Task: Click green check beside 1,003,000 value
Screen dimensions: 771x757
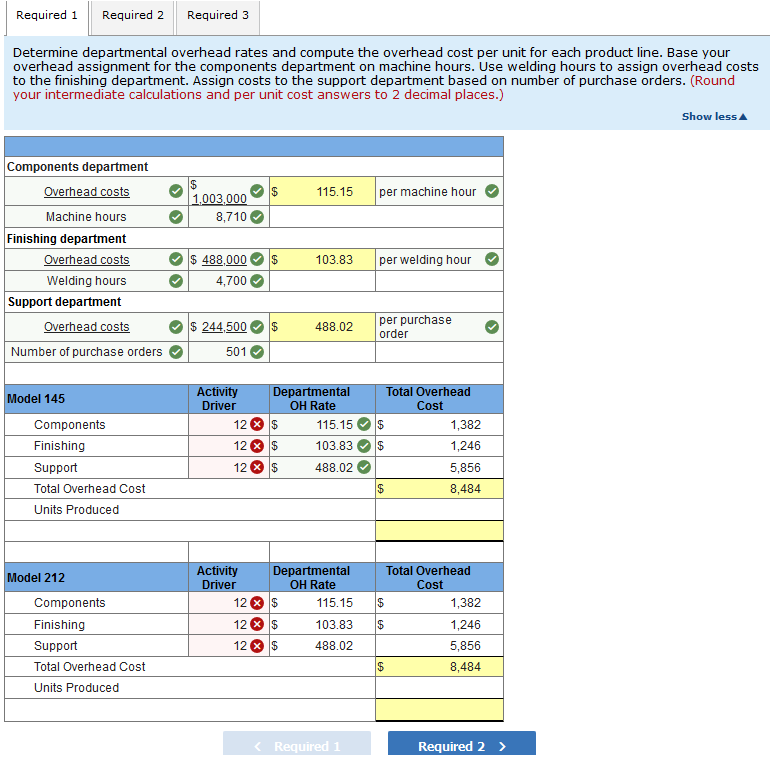Action: 257,191
